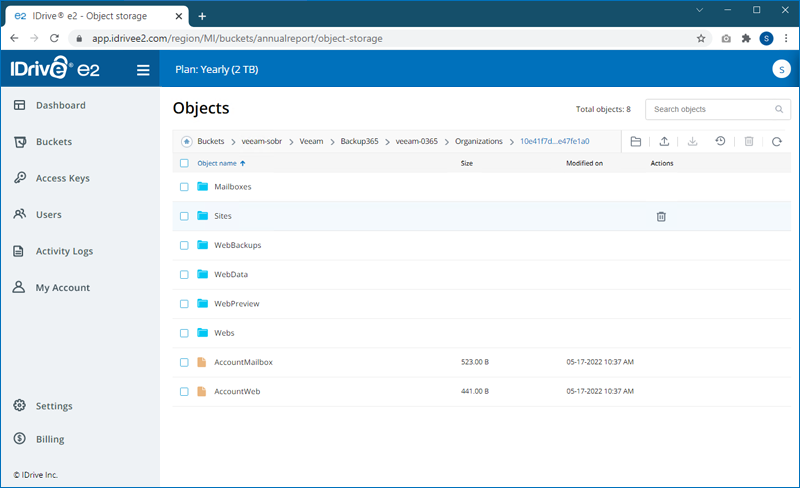The width and height of the screenshot is (800, 488).
Task: Click the browser address bar
Action: (388, 38)
